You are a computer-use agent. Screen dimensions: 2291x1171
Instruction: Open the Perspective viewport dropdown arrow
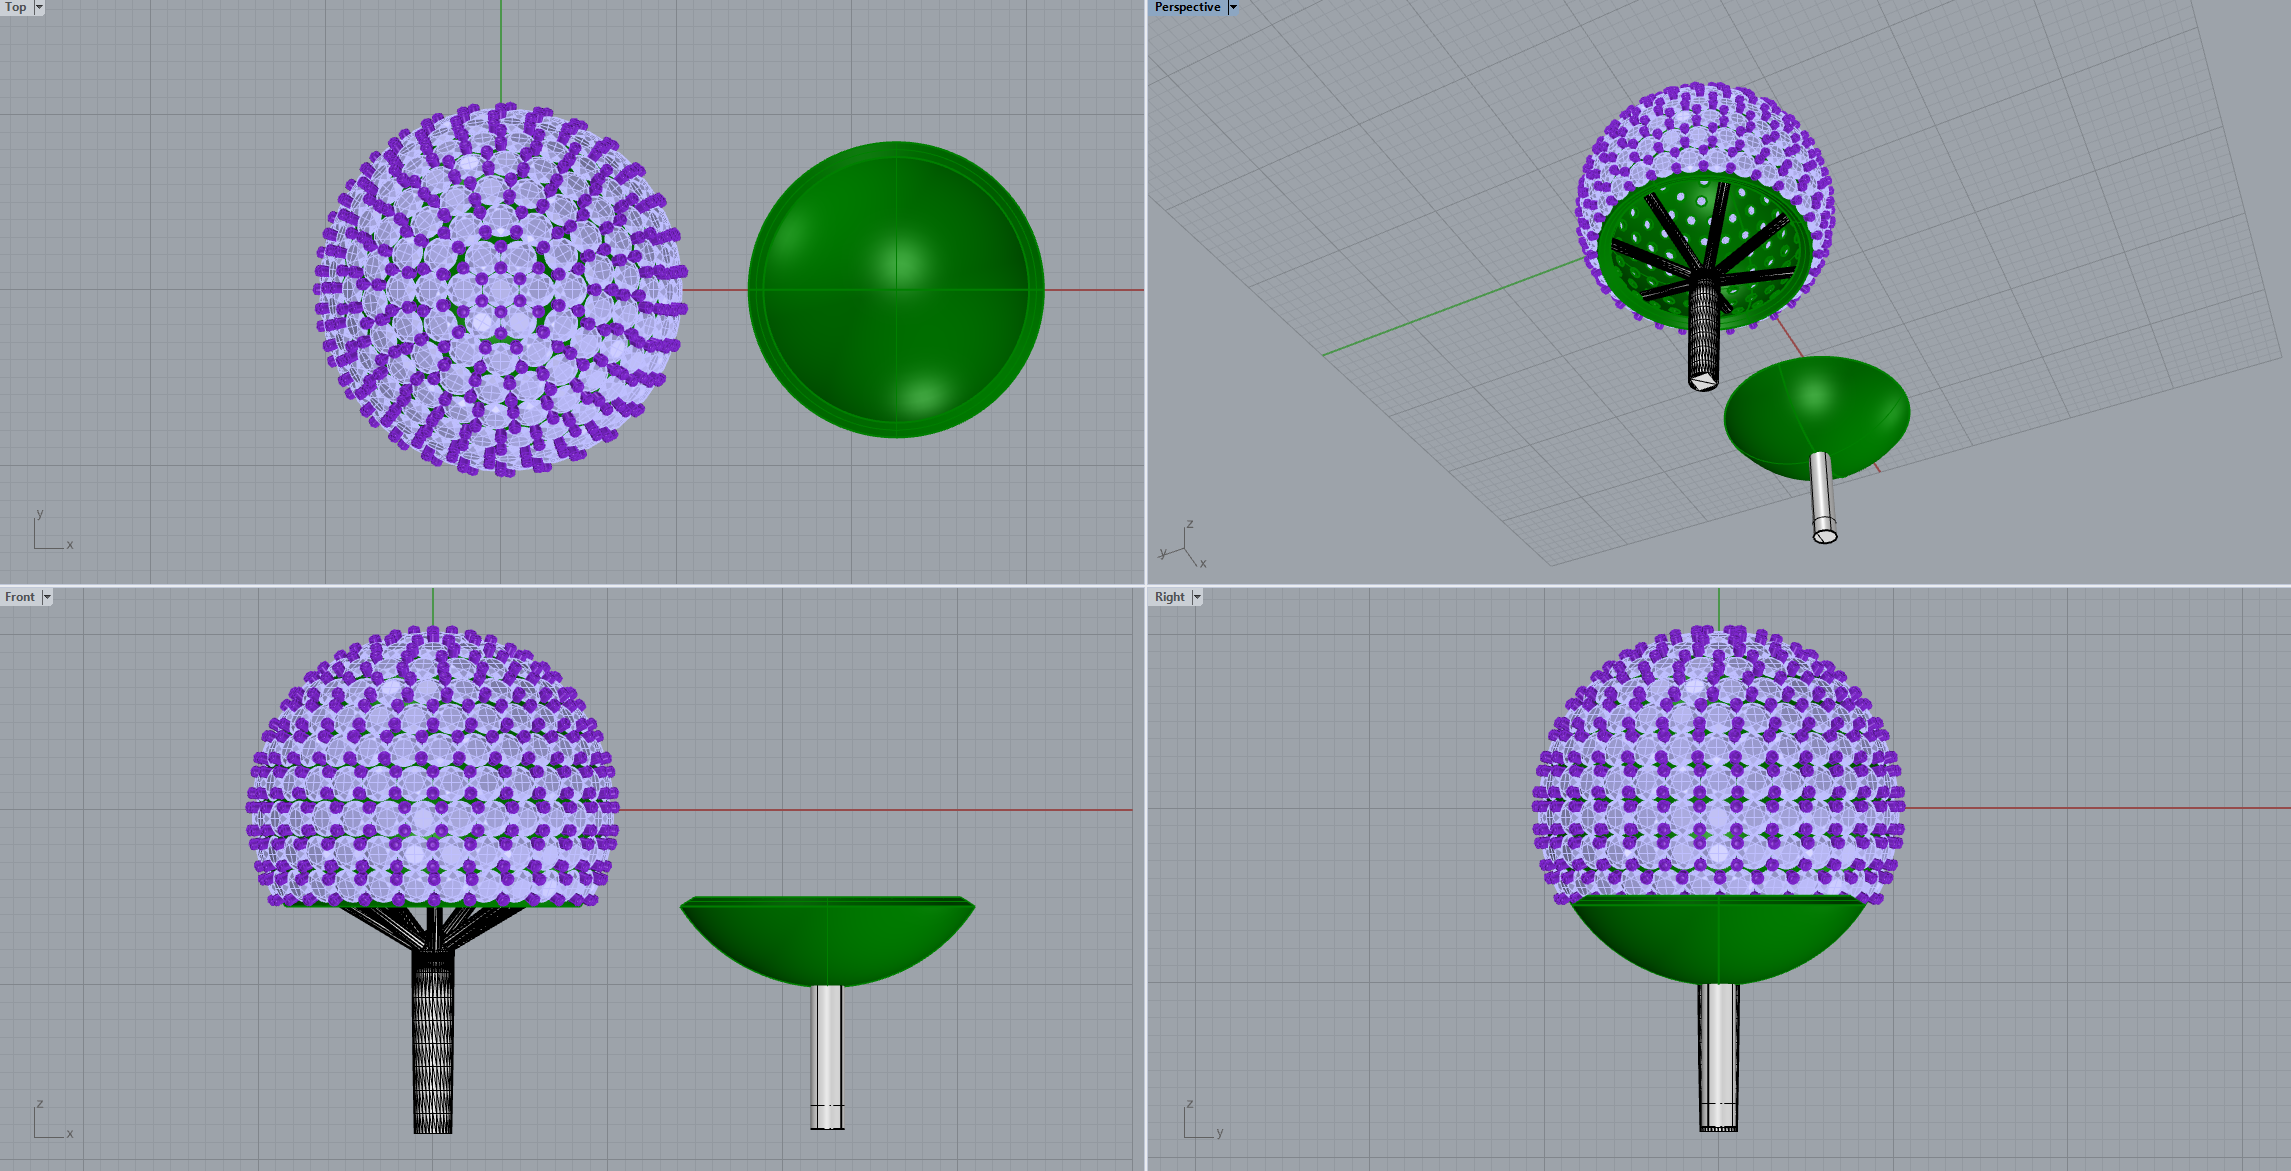tap(1233, 7)
